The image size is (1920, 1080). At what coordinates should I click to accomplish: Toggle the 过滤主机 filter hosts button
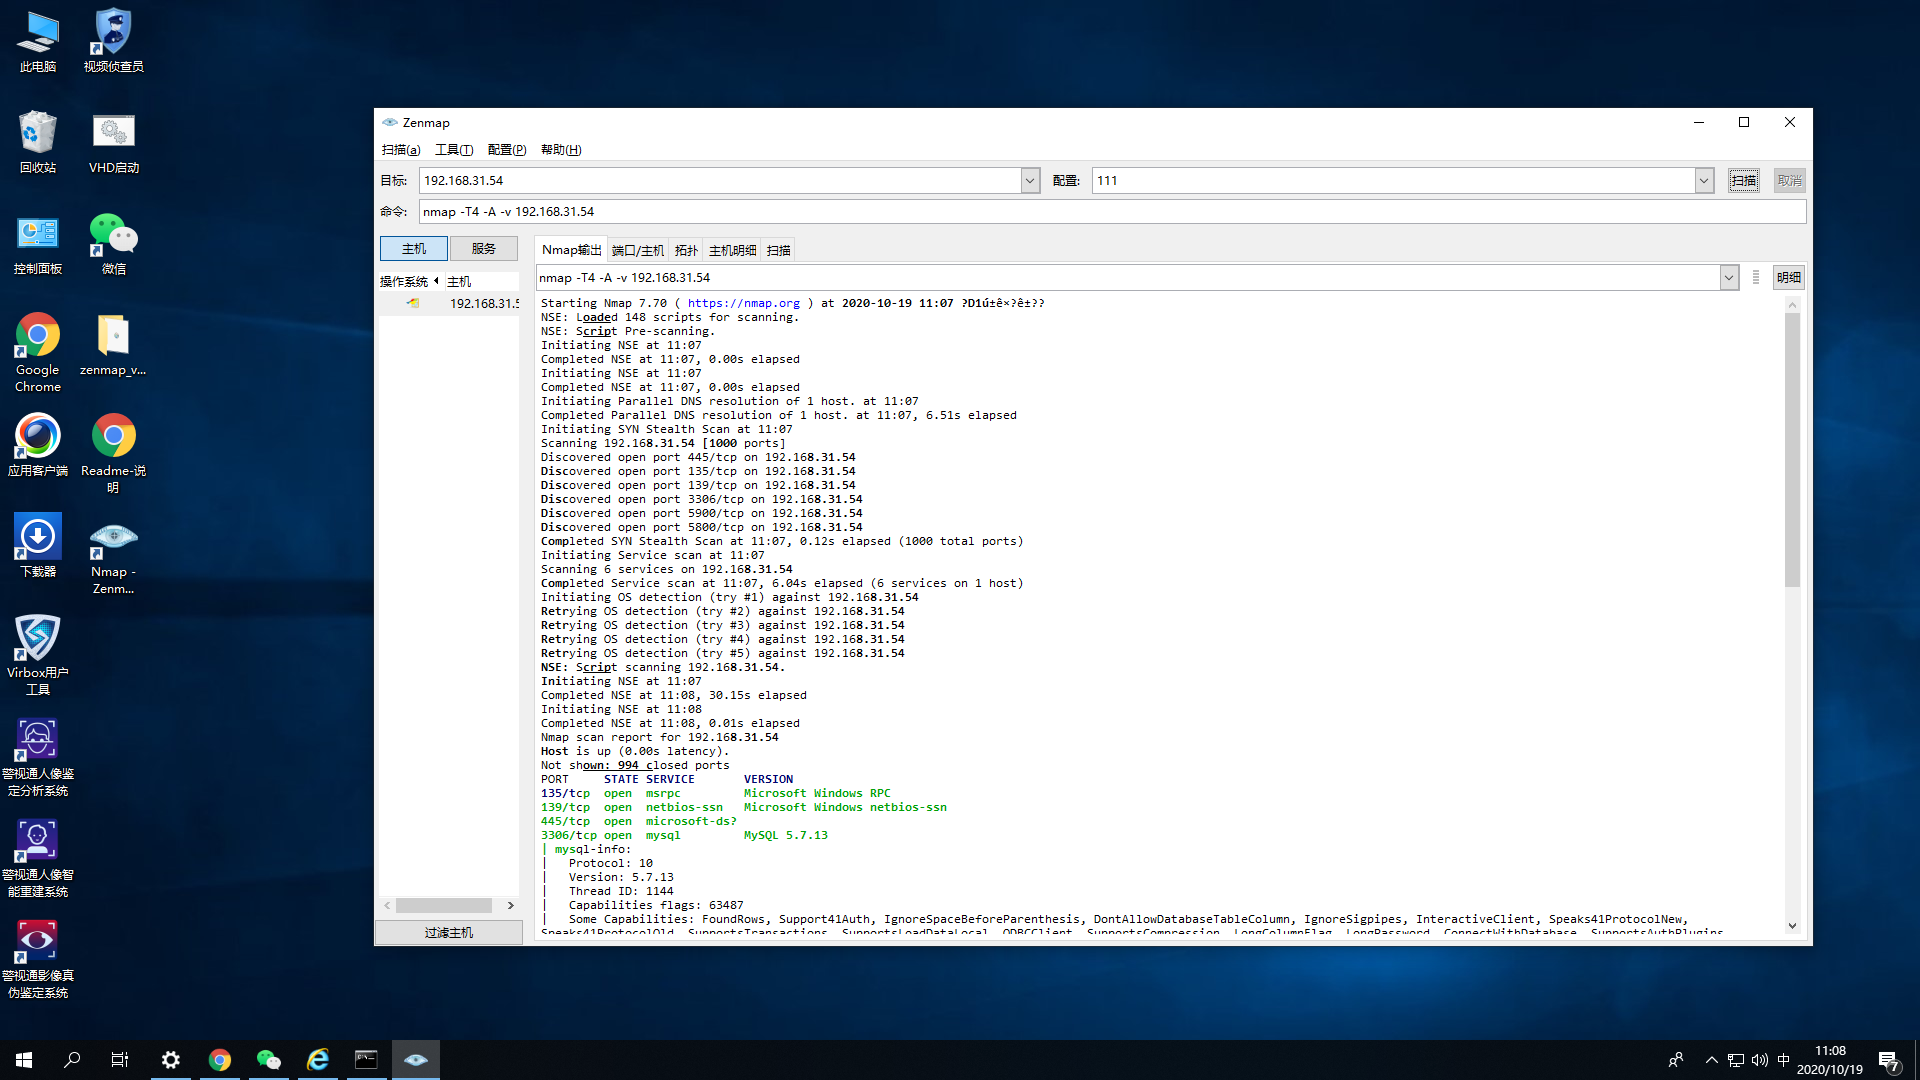coord(448,932)
